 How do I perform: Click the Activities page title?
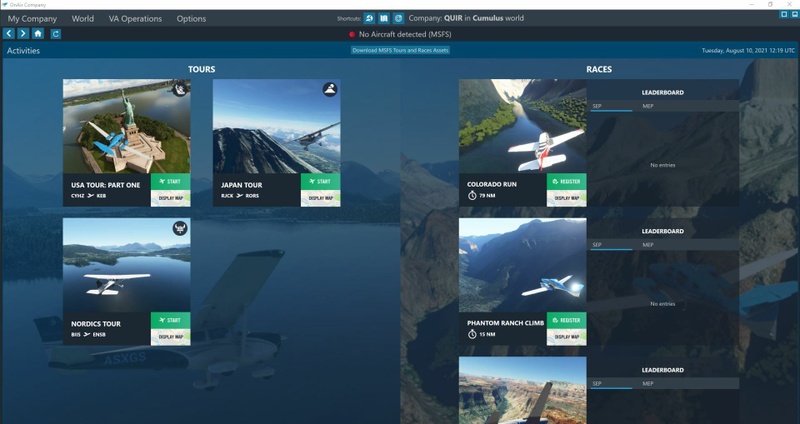tap(23, 51)
